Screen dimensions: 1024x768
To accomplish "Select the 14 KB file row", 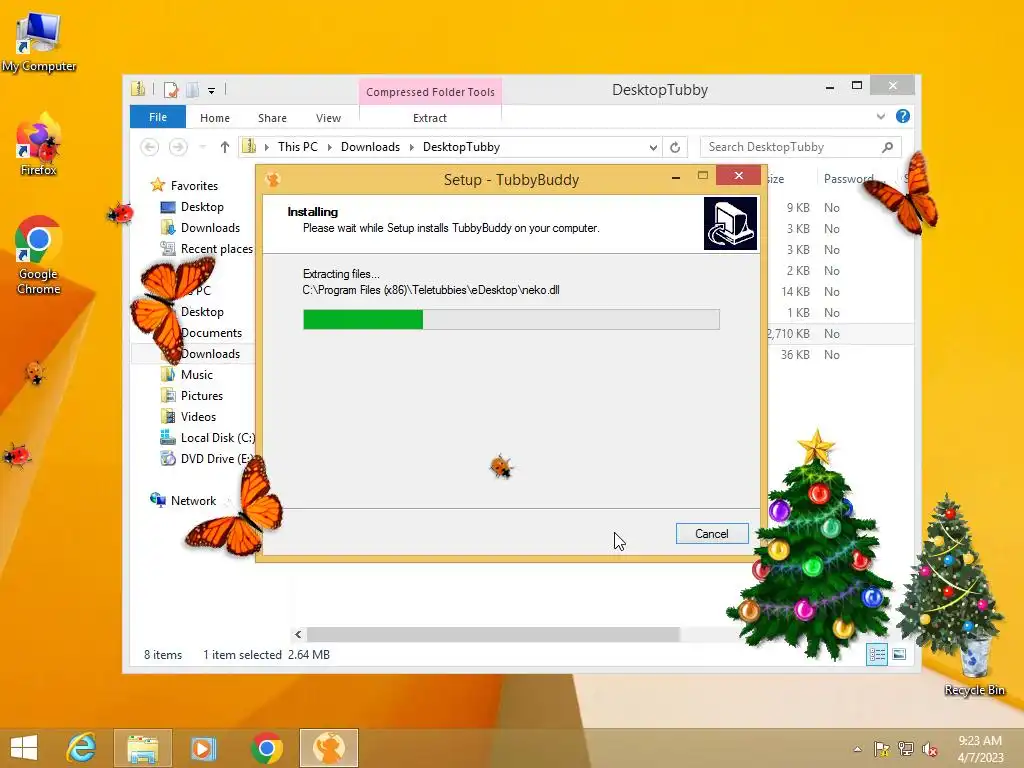I will (x=839, y=291).
